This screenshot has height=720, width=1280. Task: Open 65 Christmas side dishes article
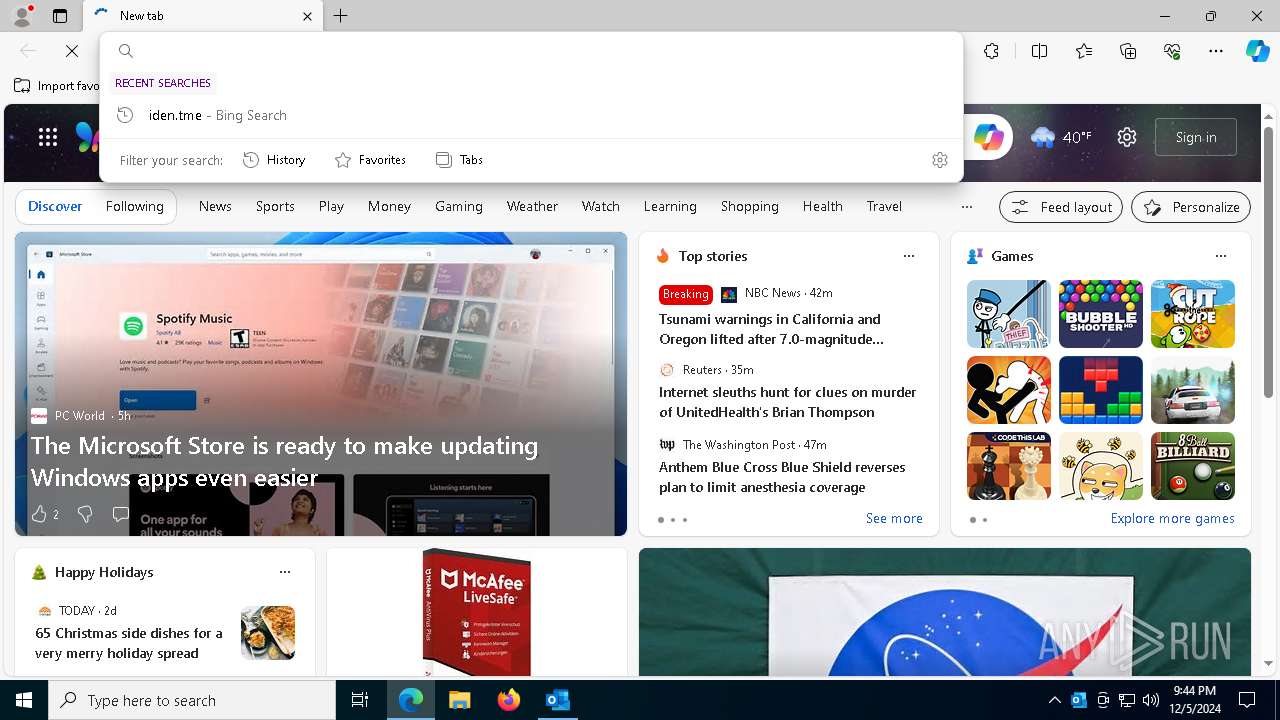click(129, 643)
